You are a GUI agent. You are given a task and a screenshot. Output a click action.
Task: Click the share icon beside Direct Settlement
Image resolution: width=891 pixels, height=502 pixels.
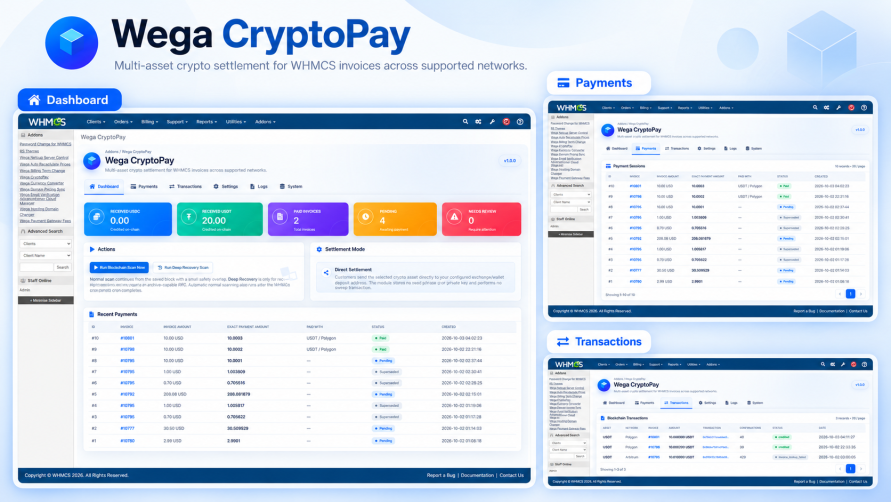[326, 273]
